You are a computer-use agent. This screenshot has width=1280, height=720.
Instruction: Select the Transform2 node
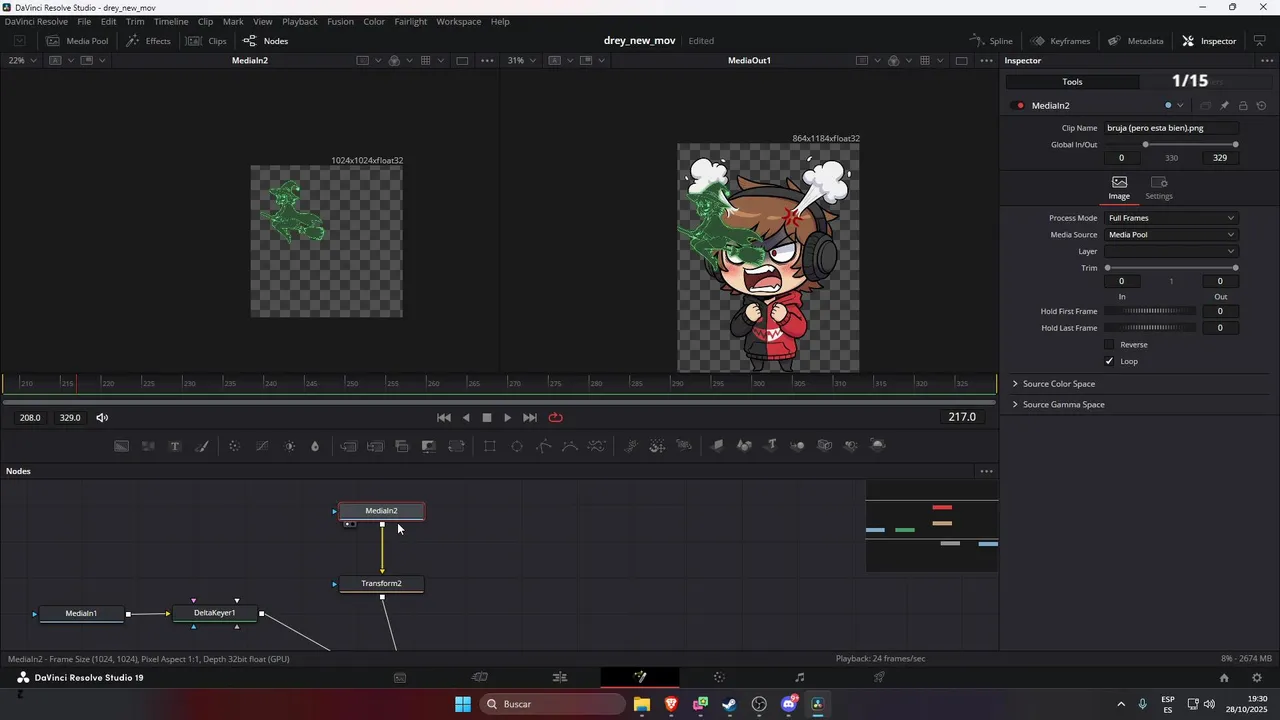(381, 583)
